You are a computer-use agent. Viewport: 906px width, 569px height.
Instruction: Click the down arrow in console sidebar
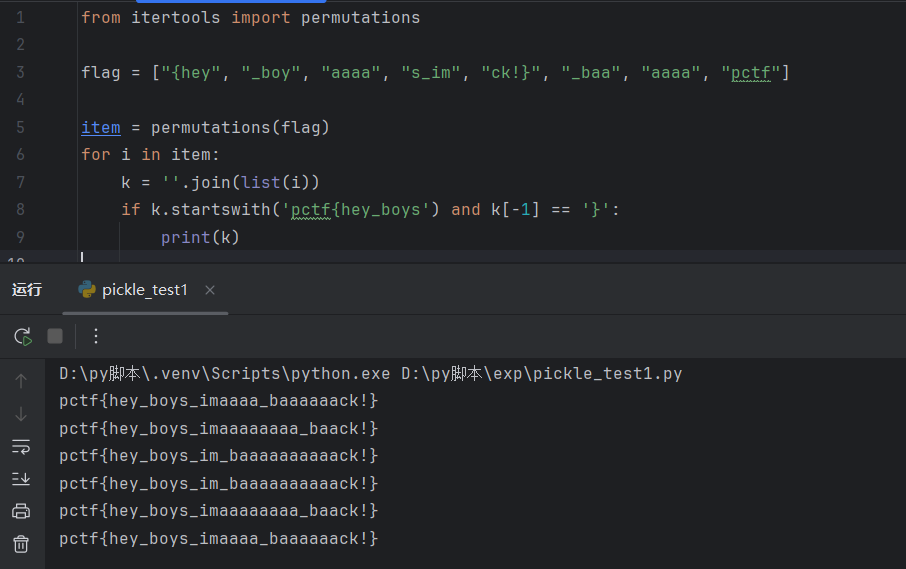21,414
